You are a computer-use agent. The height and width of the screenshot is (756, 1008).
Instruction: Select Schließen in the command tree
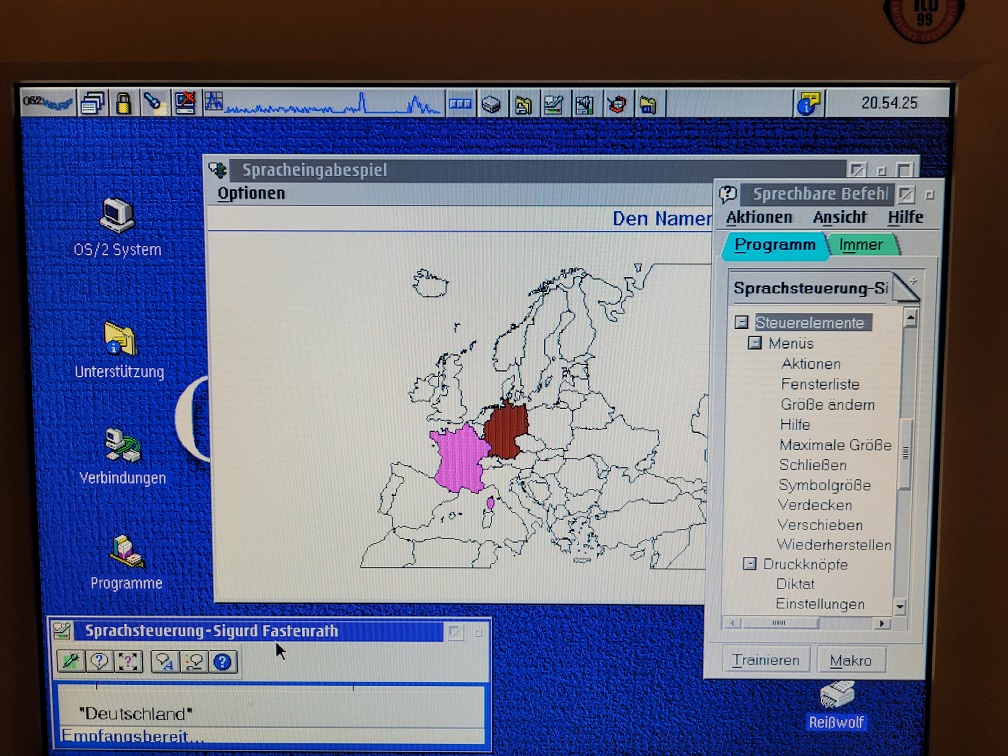click(x=813, y=465)
